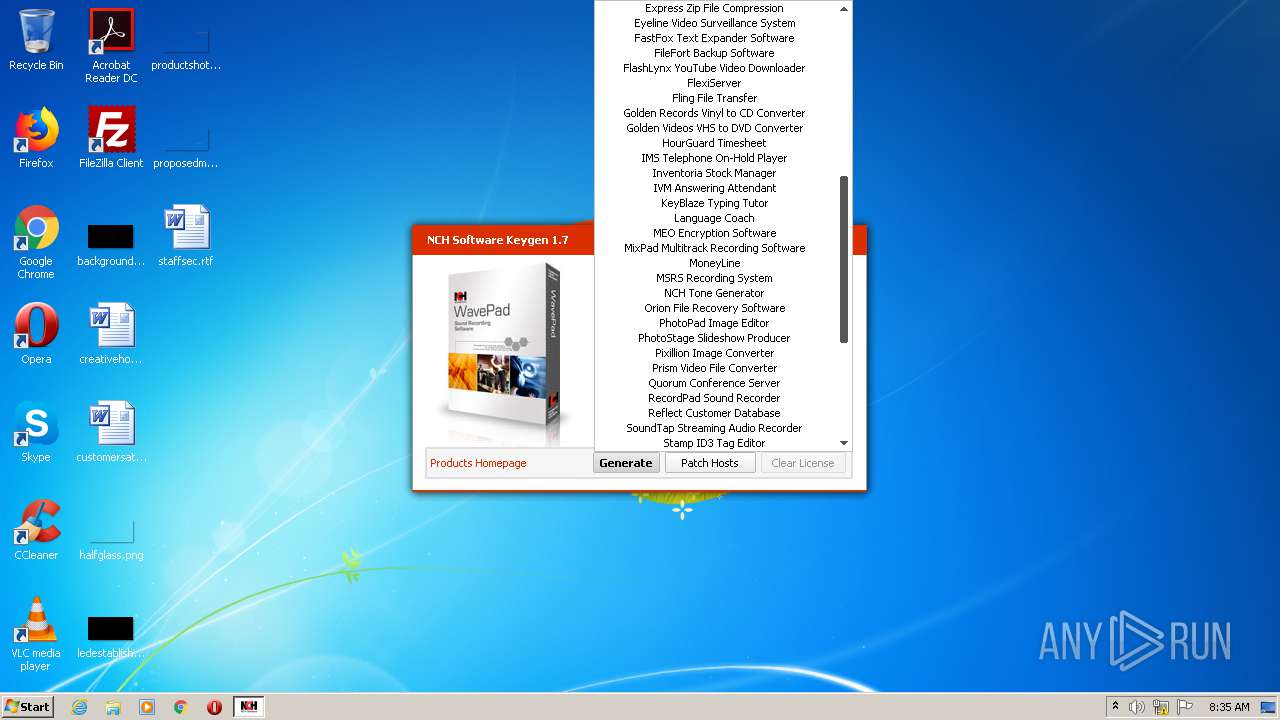Pick Orion File Recovery Software
The width and height of the screenshot is (1280, 720).
[x=714, y=308]
